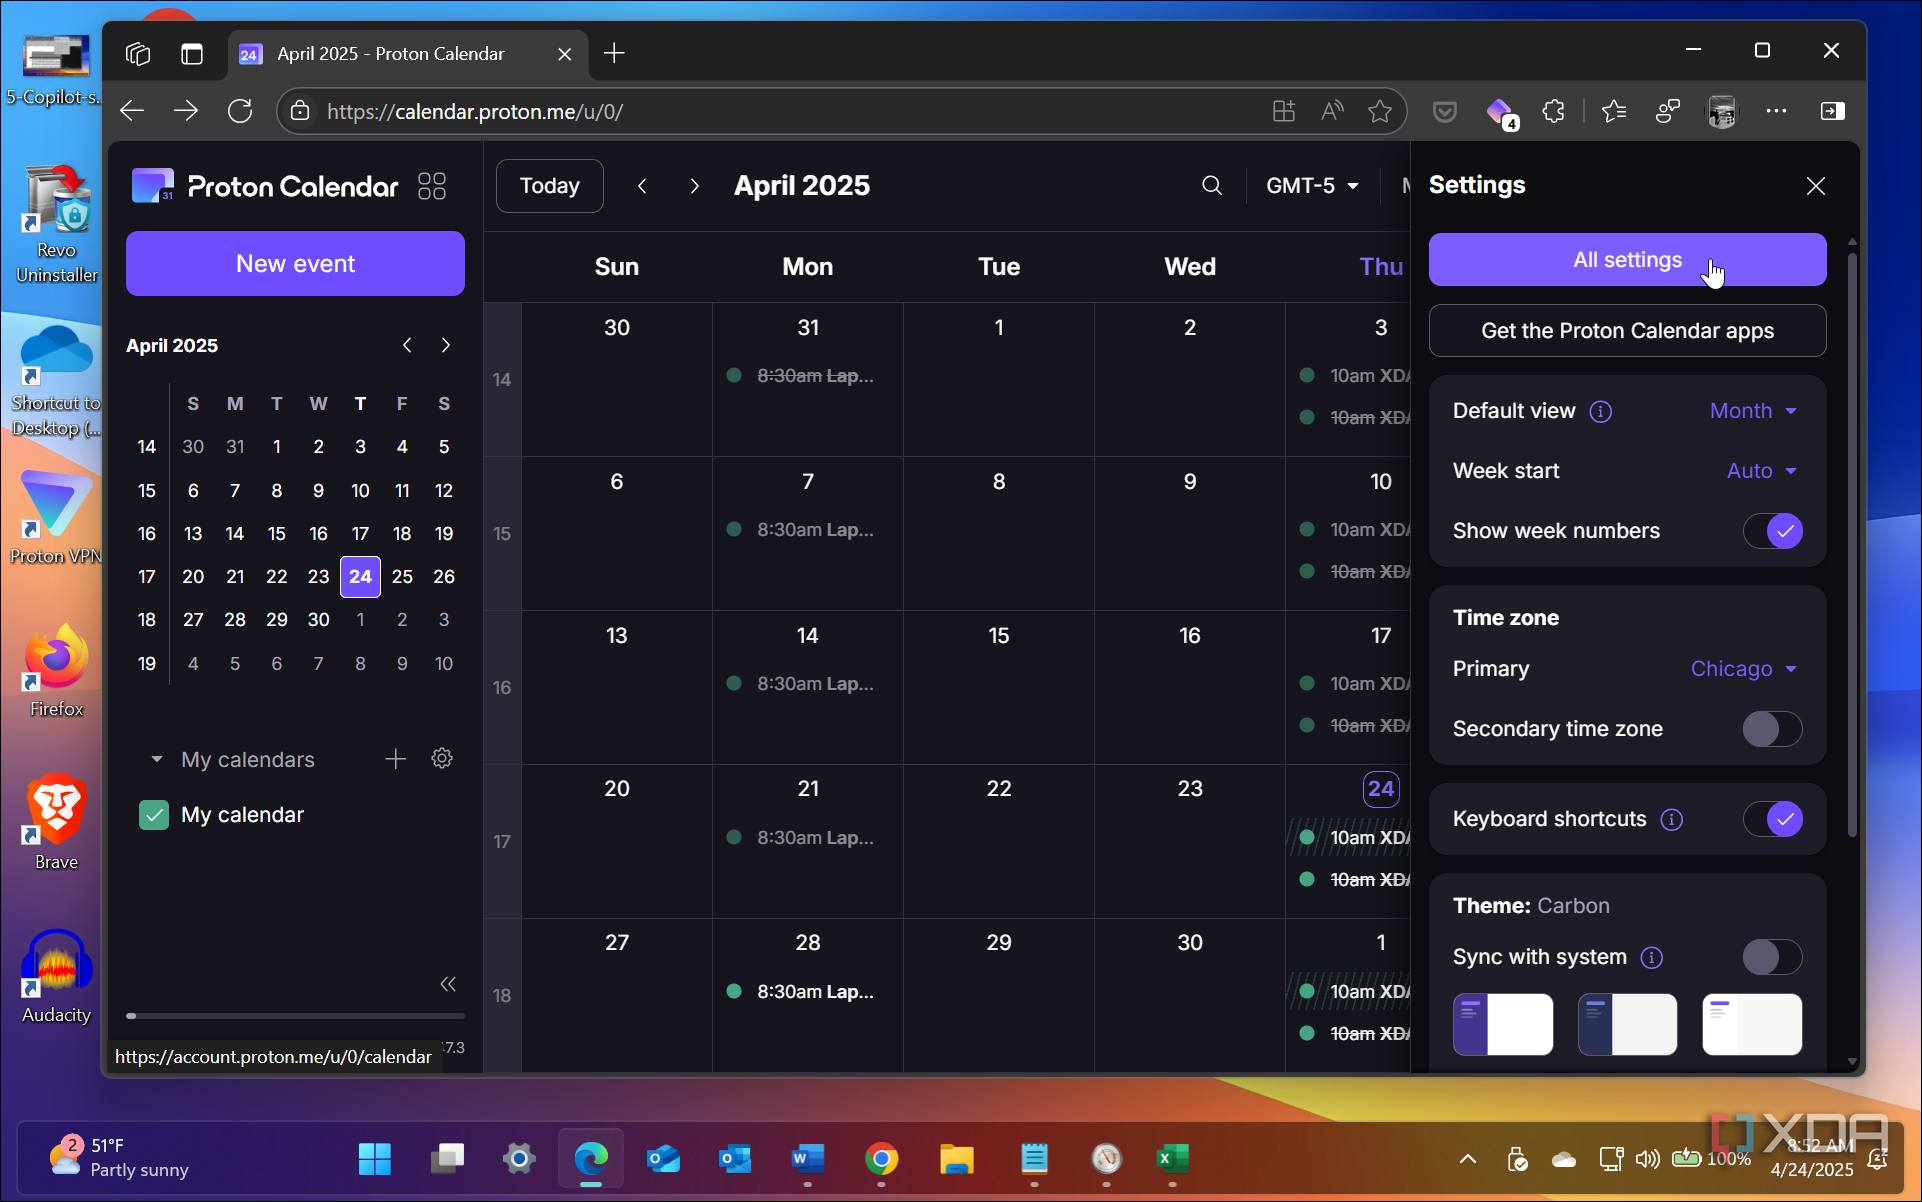This screenshot has height=1202, width=1922.
Task: Open File Explorer from the taskbar
Action: pos(957,1159)
